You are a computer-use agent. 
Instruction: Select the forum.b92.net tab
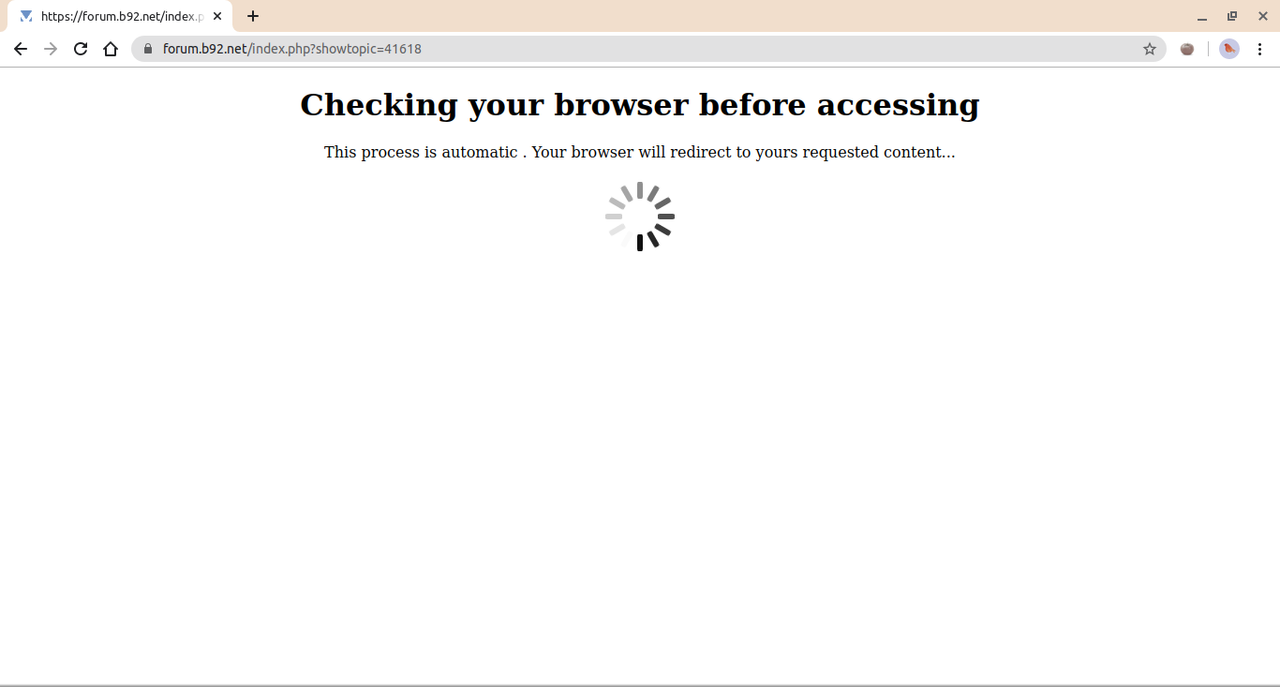(121, 16)
